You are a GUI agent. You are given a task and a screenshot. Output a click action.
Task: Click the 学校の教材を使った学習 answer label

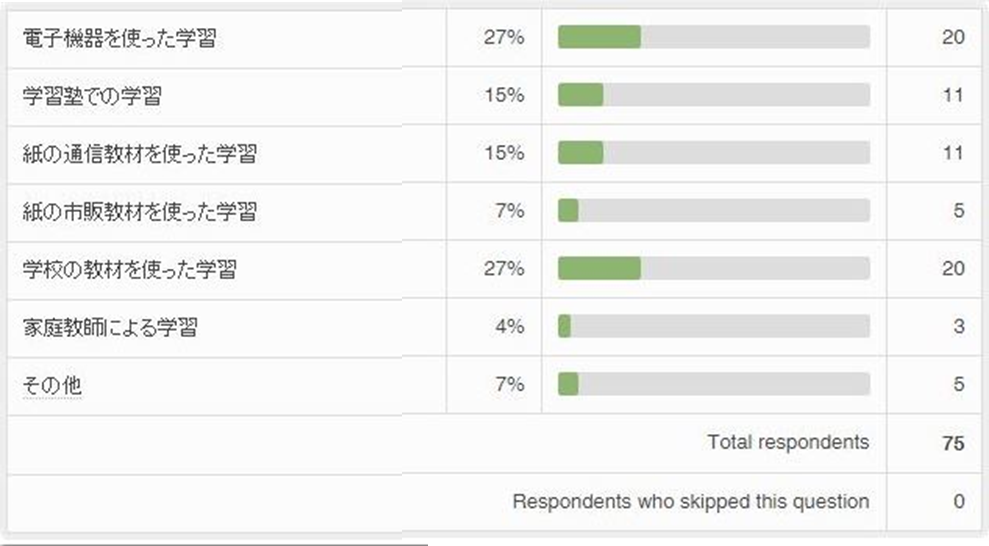[129, 269]
